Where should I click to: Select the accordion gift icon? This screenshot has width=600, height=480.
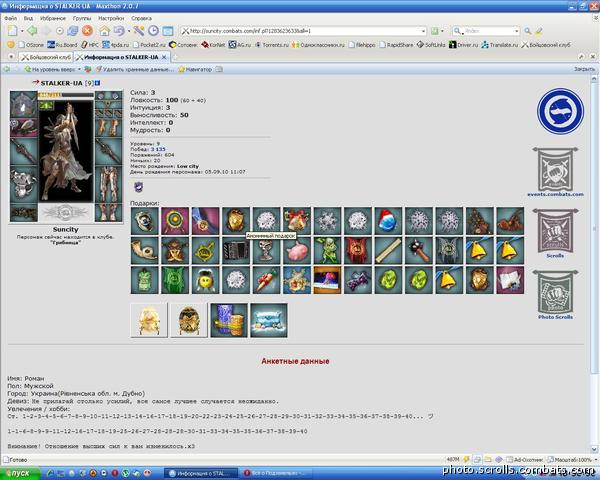click(x=236, y=250)
